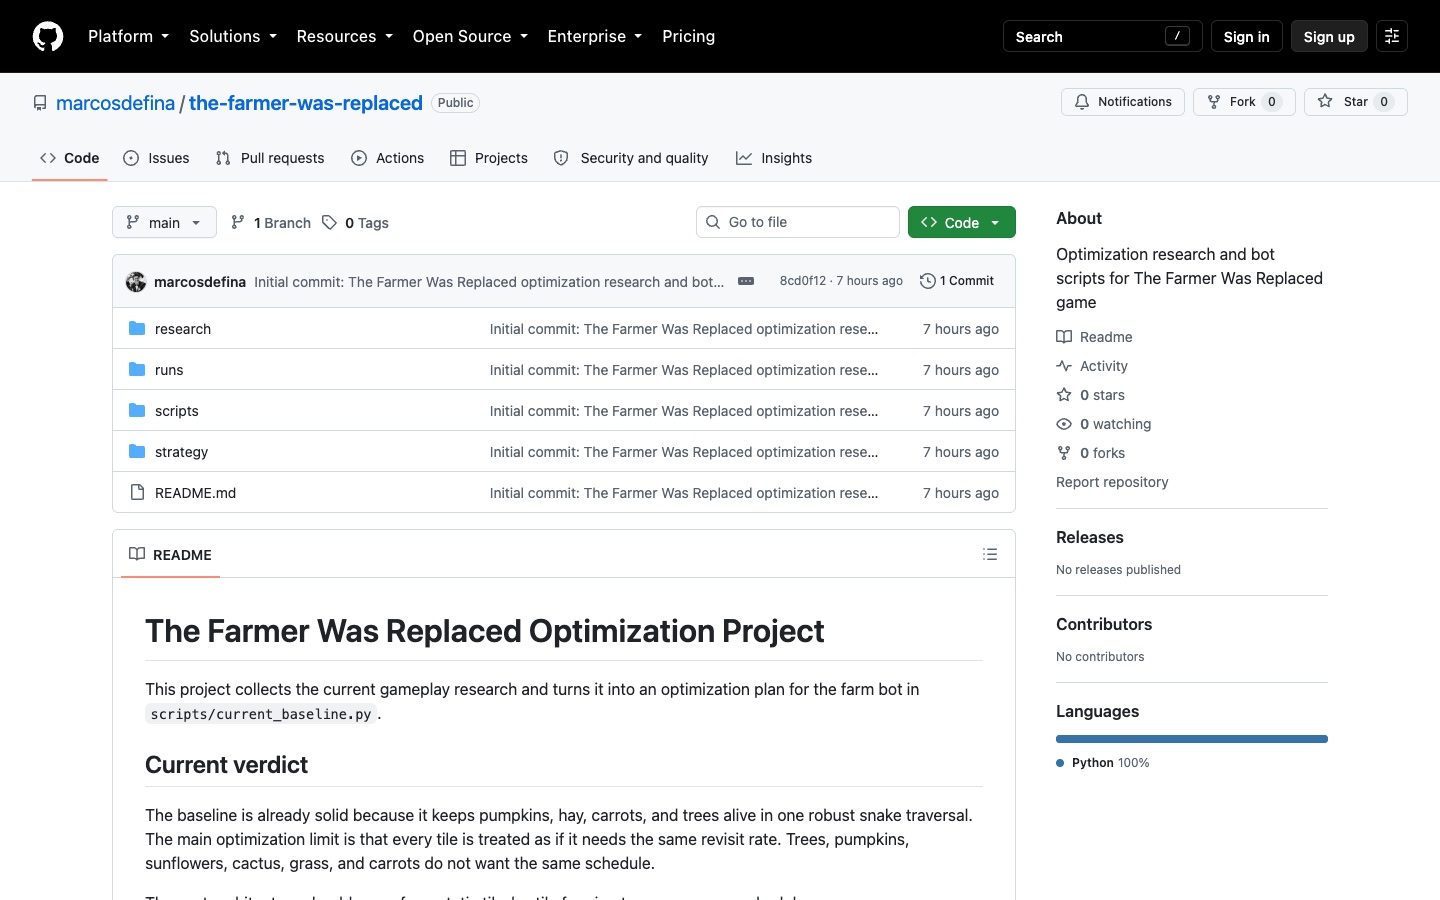The width and height of the screenshot is (1440, 900).
Task: Open README outline list icon
Action: pyautogui.click(x=990, y=554)
